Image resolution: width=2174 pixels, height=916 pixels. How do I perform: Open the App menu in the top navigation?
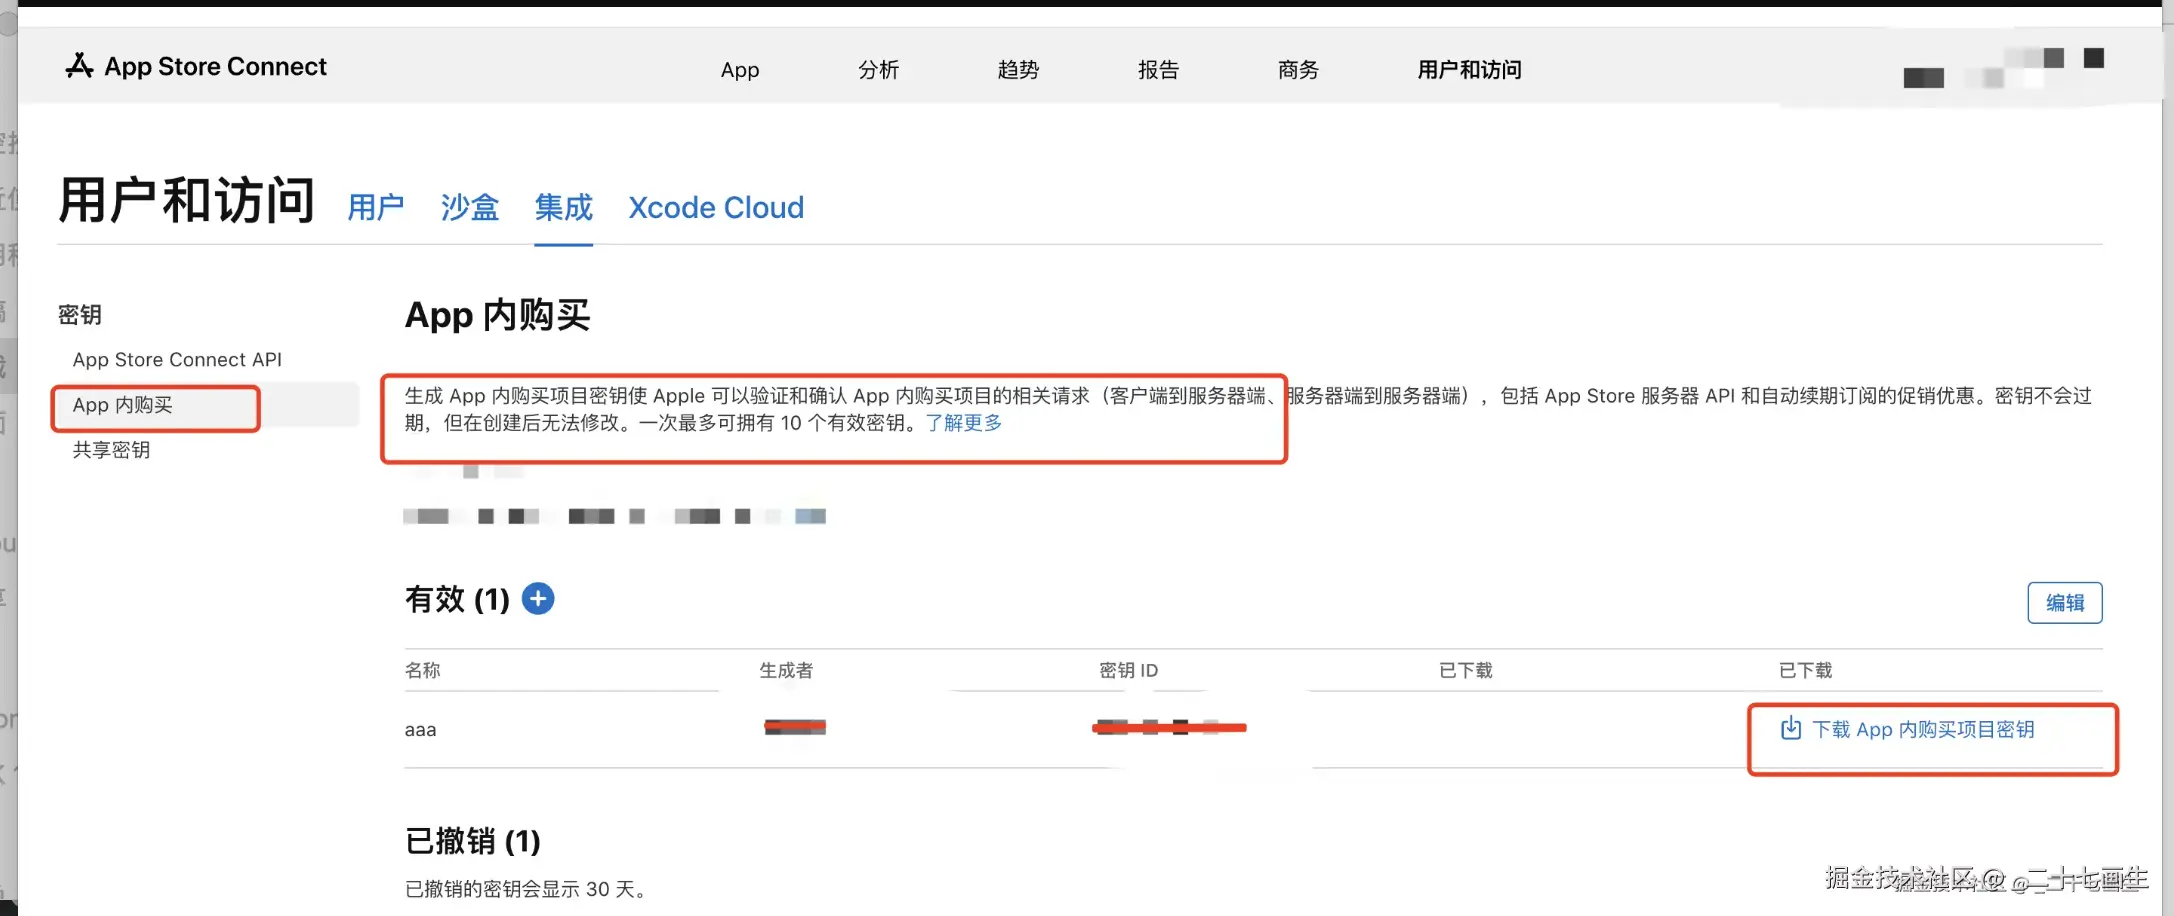pyautogui.click(x=740, y=70)
